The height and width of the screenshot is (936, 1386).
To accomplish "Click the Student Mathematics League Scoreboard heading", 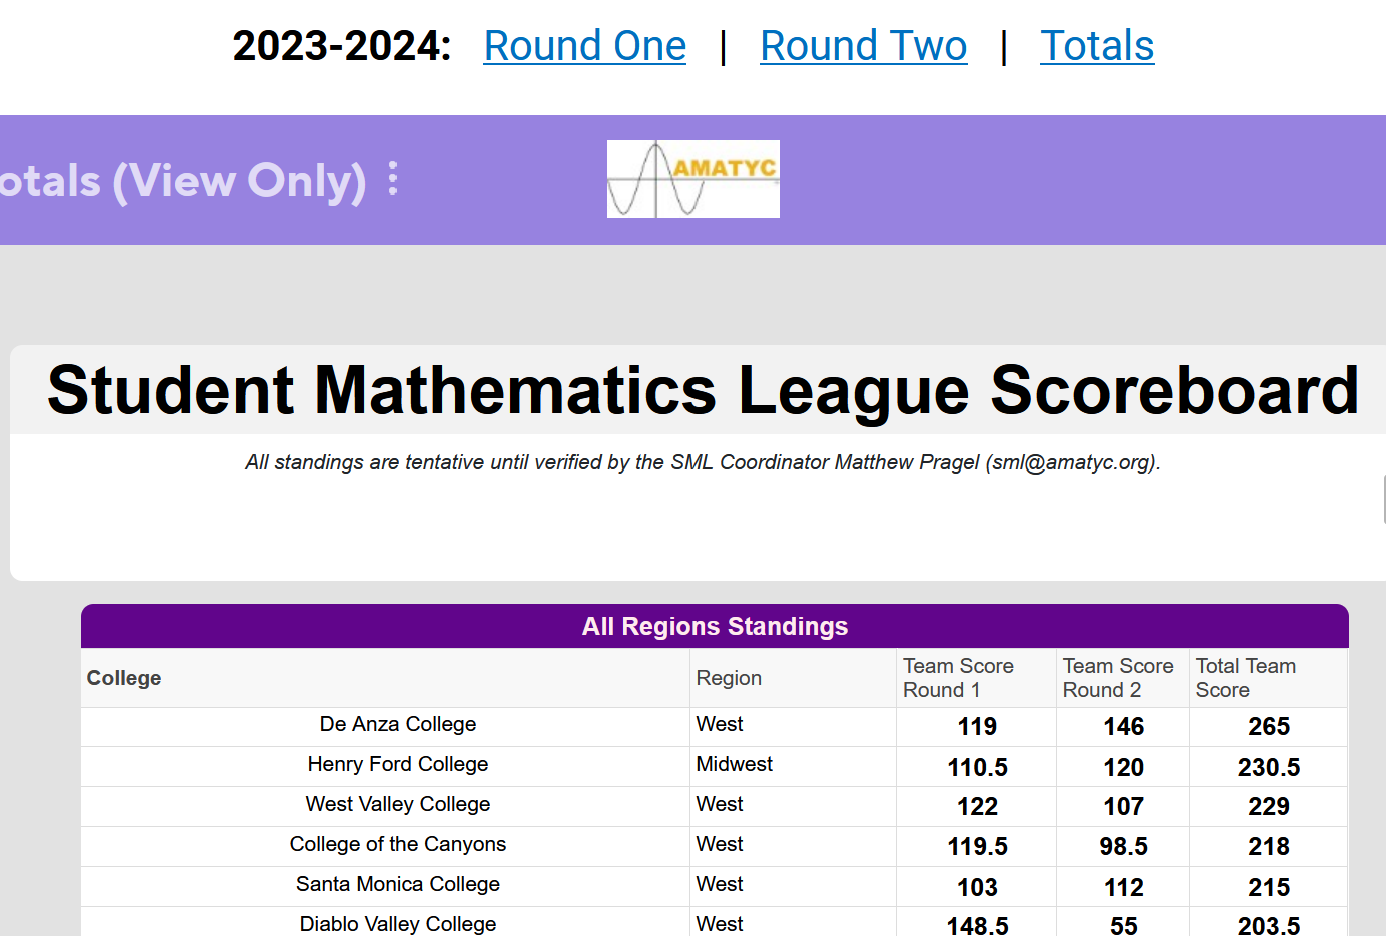I will (702, 390).
